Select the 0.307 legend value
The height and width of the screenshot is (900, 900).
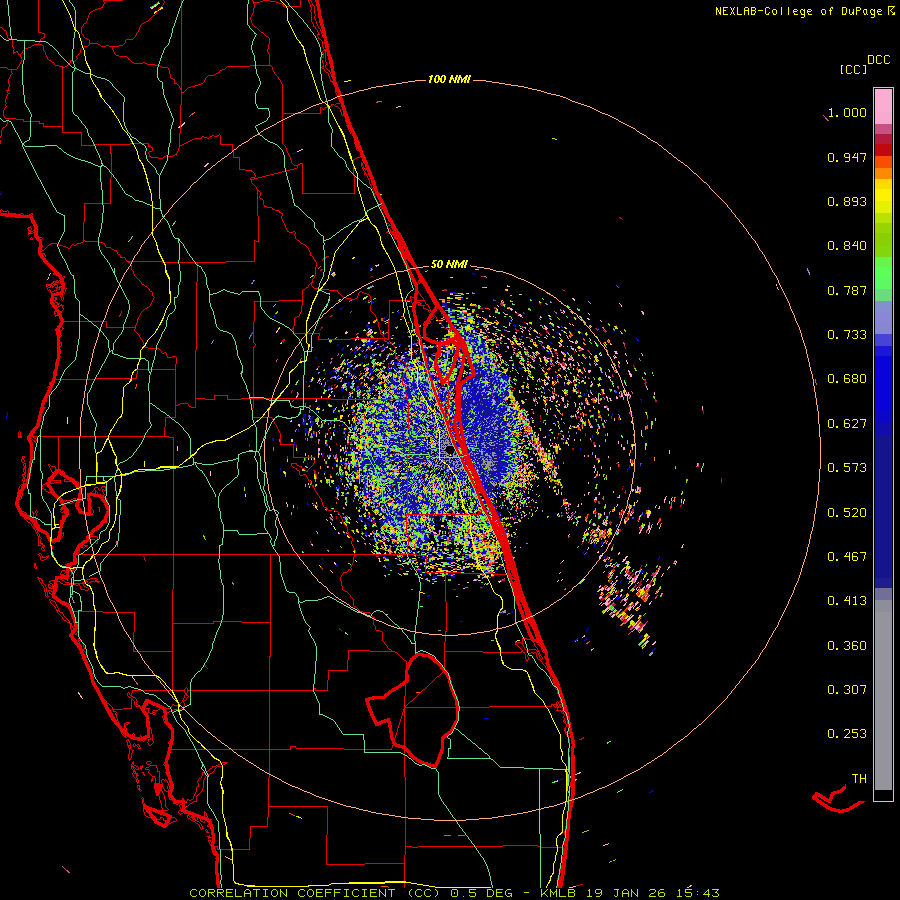point(847,690)
